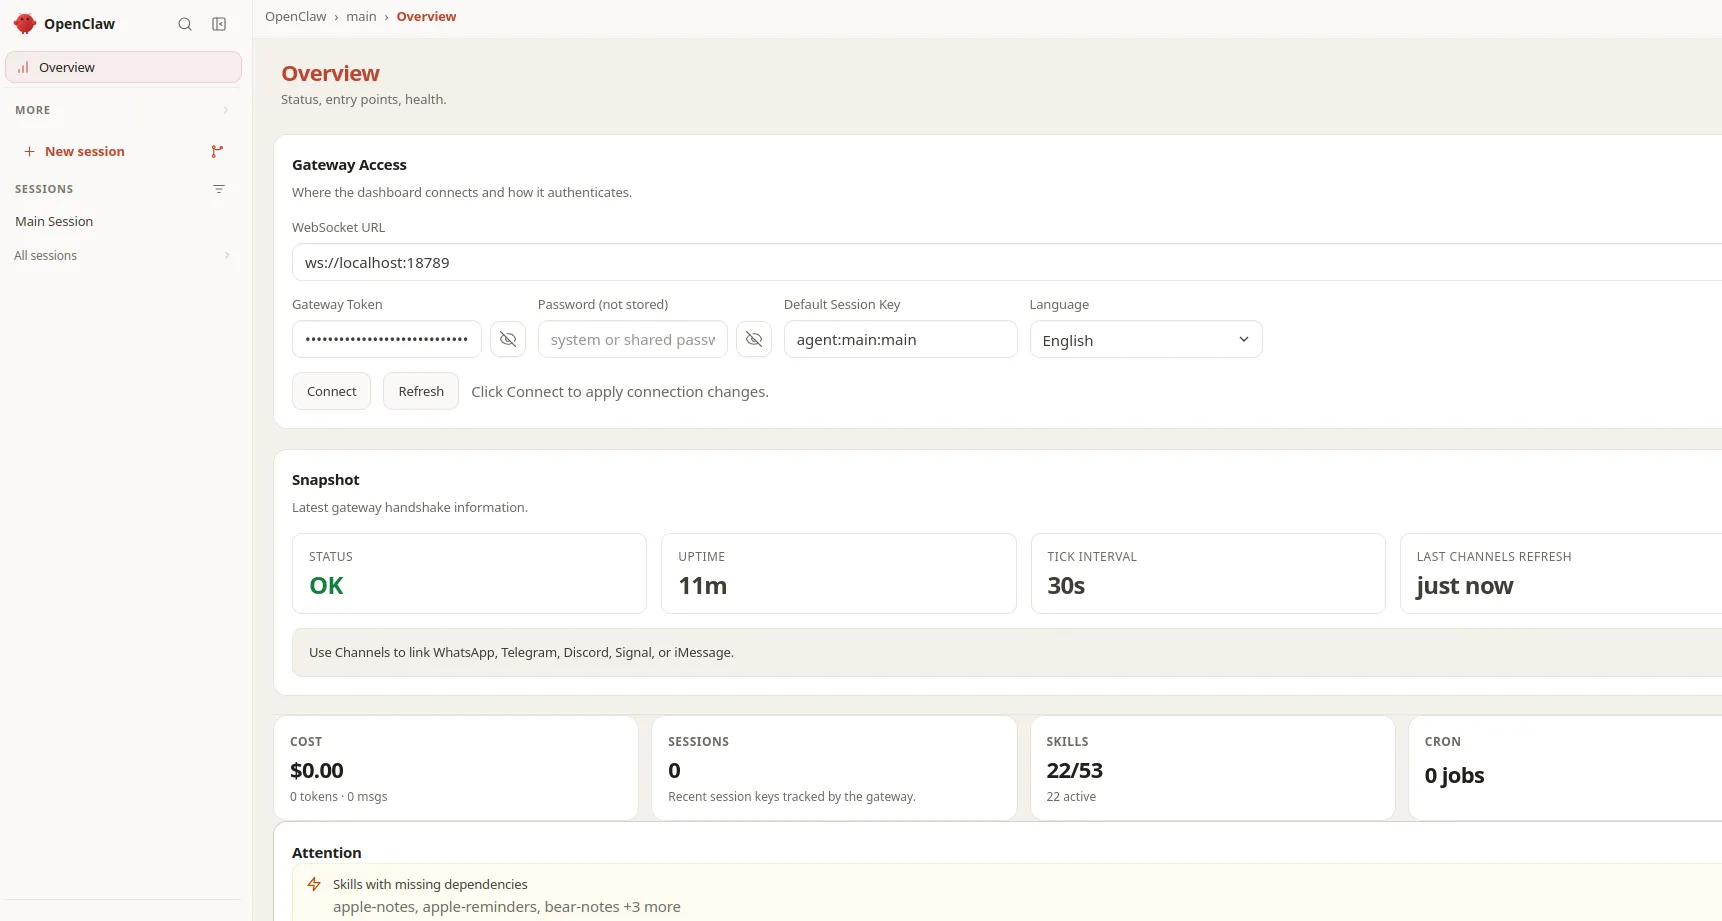Click OpenClaw breadcrumb
1722x921 pixels.
click(x=296, y=17)
